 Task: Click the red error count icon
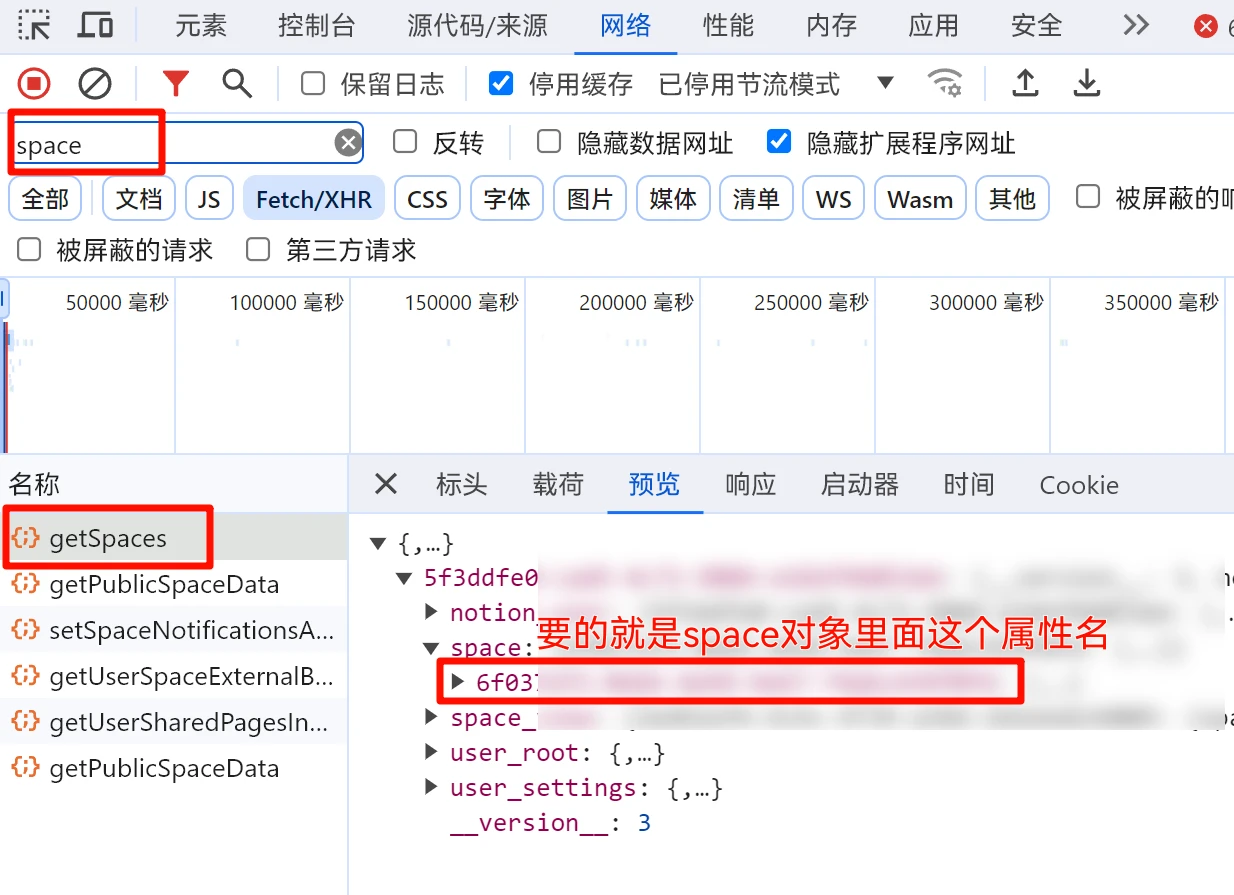(1206, 27)
